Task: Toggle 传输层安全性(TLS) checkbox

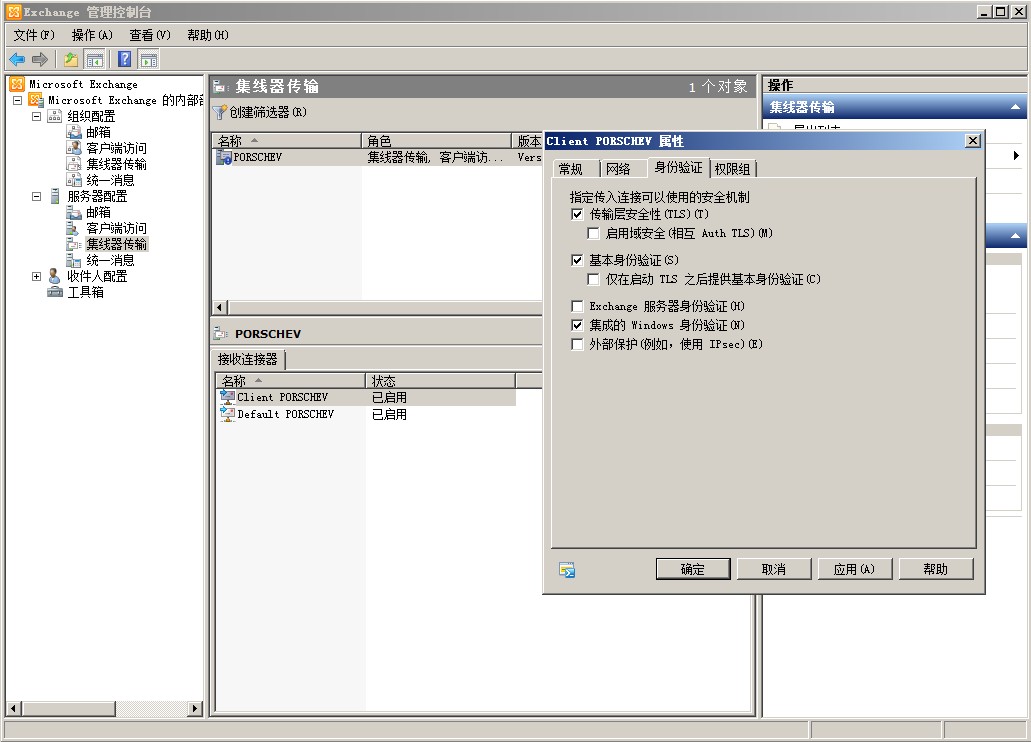Action: [577, 214]
